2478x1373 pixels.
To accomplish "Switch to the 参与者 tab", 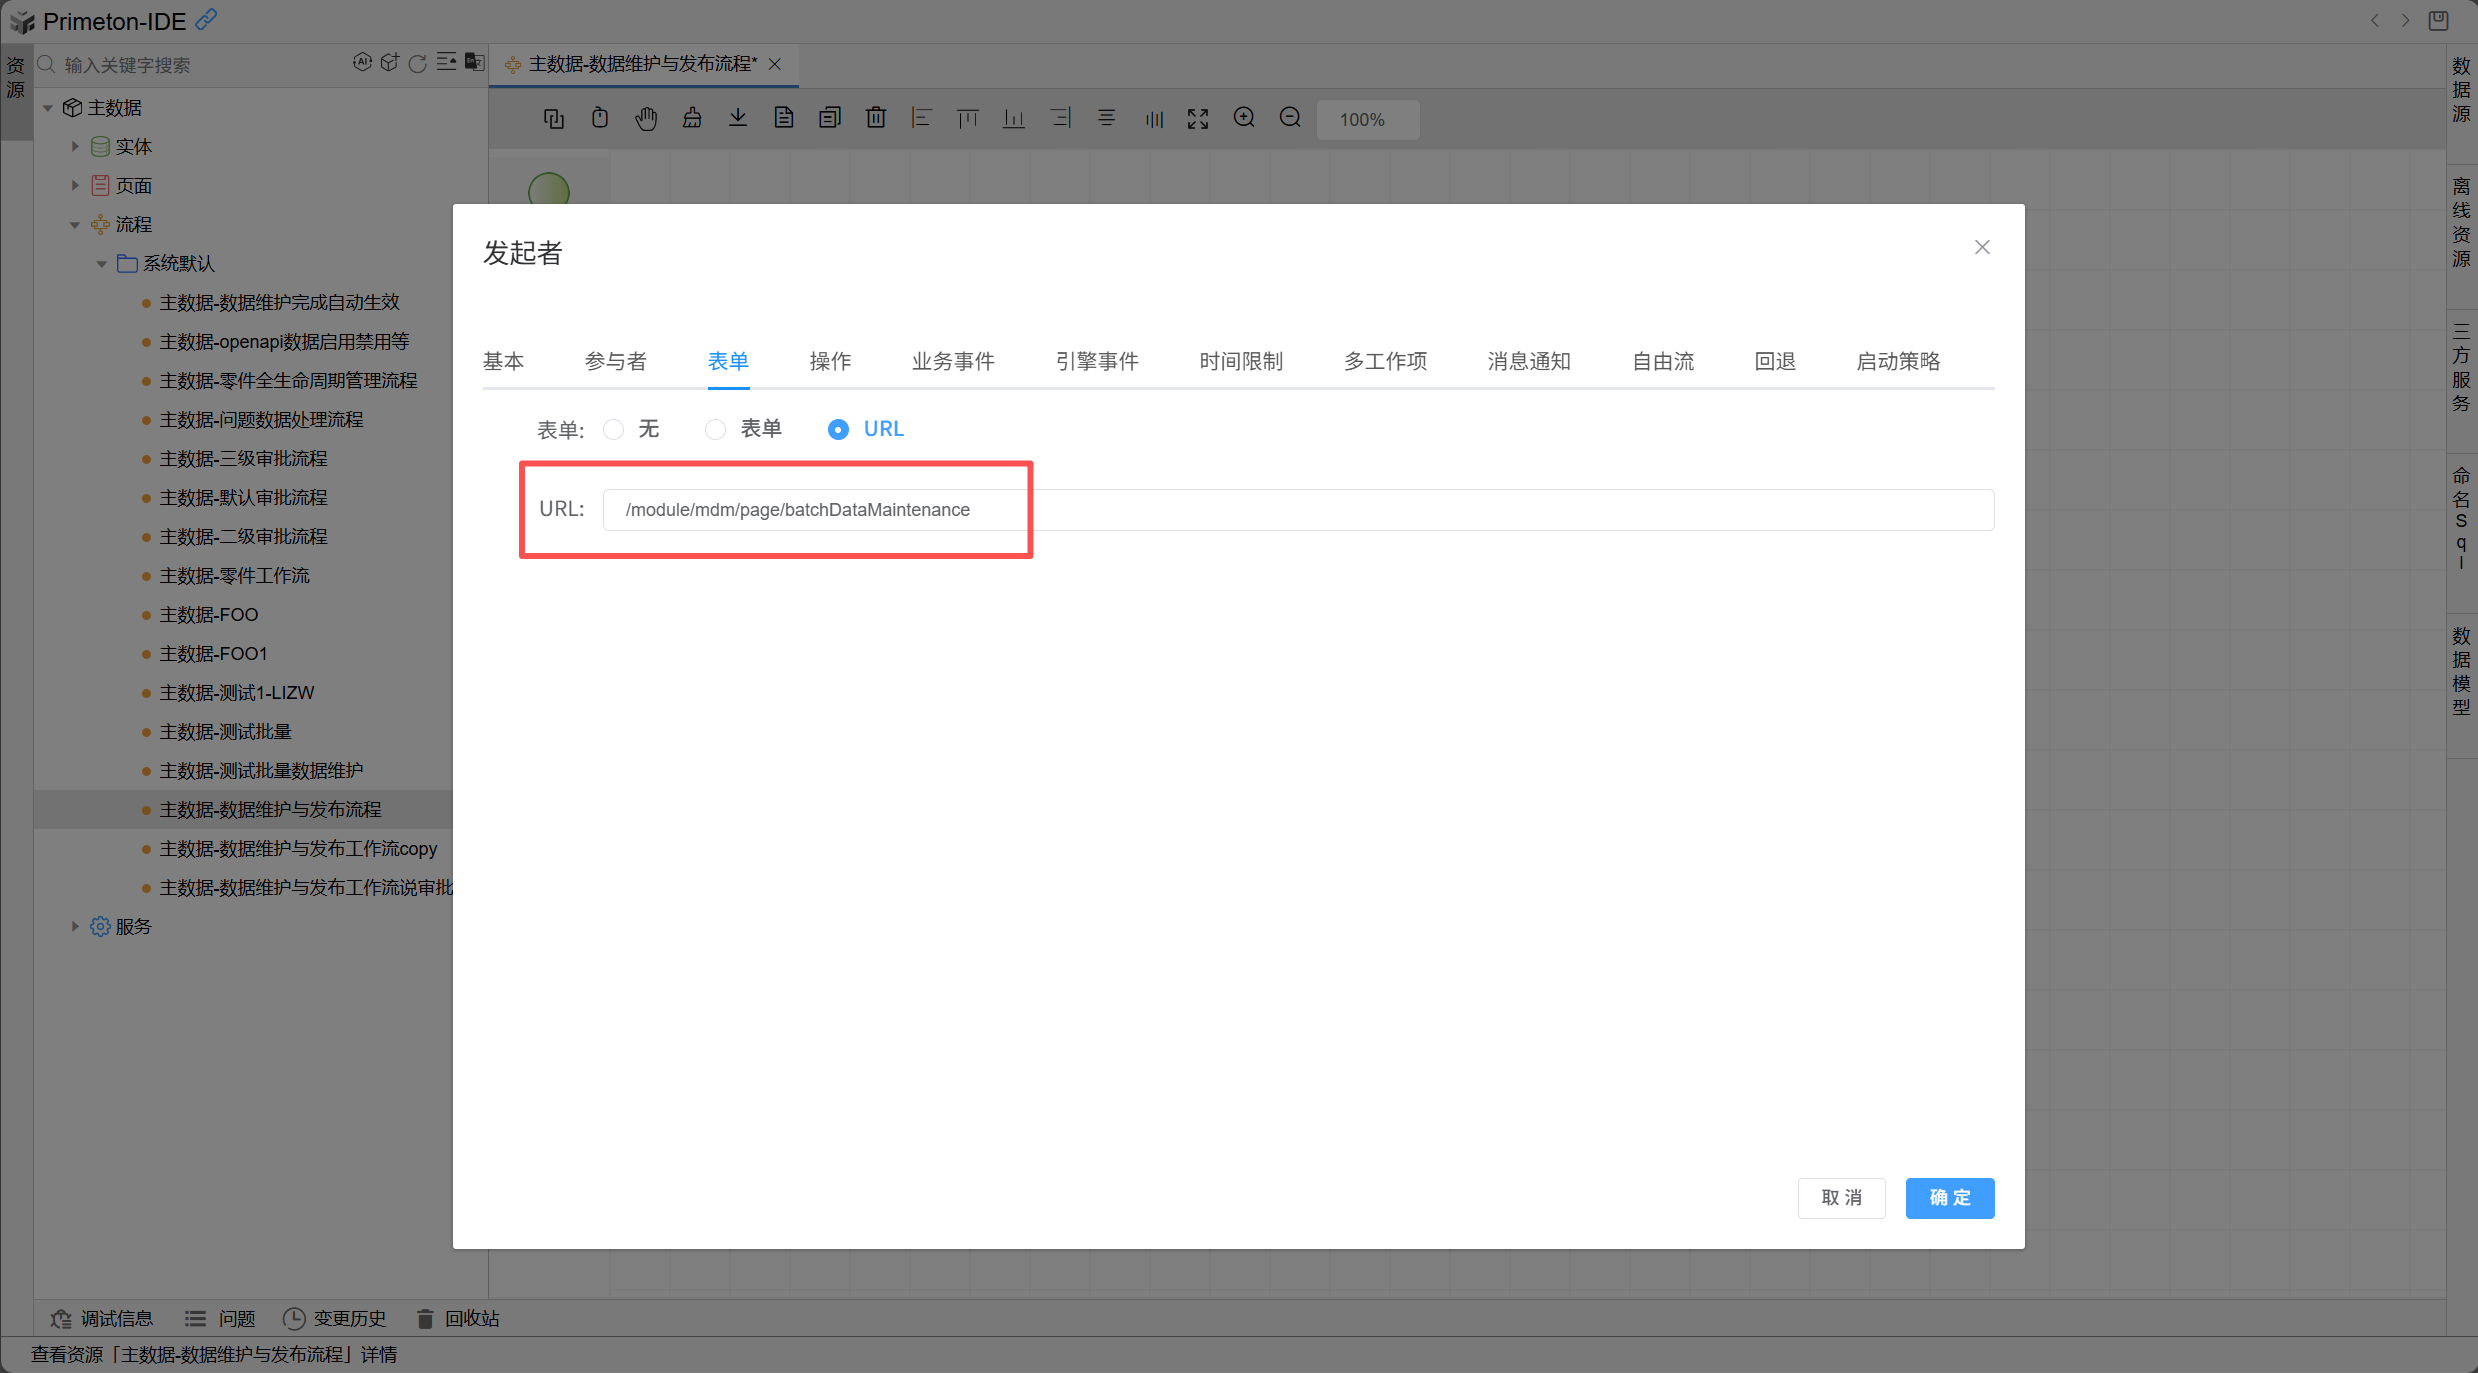I will (615, 361).
